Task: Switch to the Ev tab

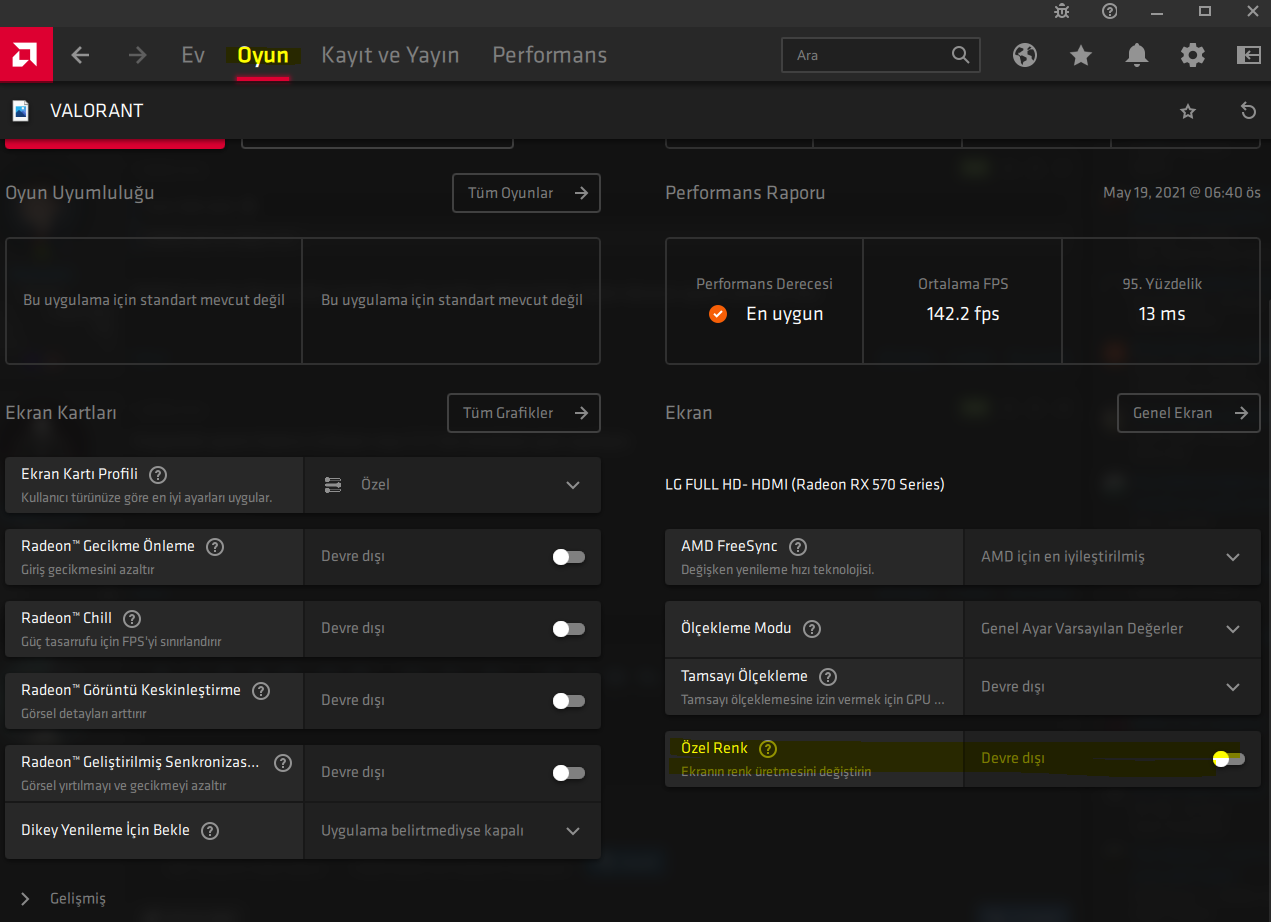Action: click(x=193, y=55)
